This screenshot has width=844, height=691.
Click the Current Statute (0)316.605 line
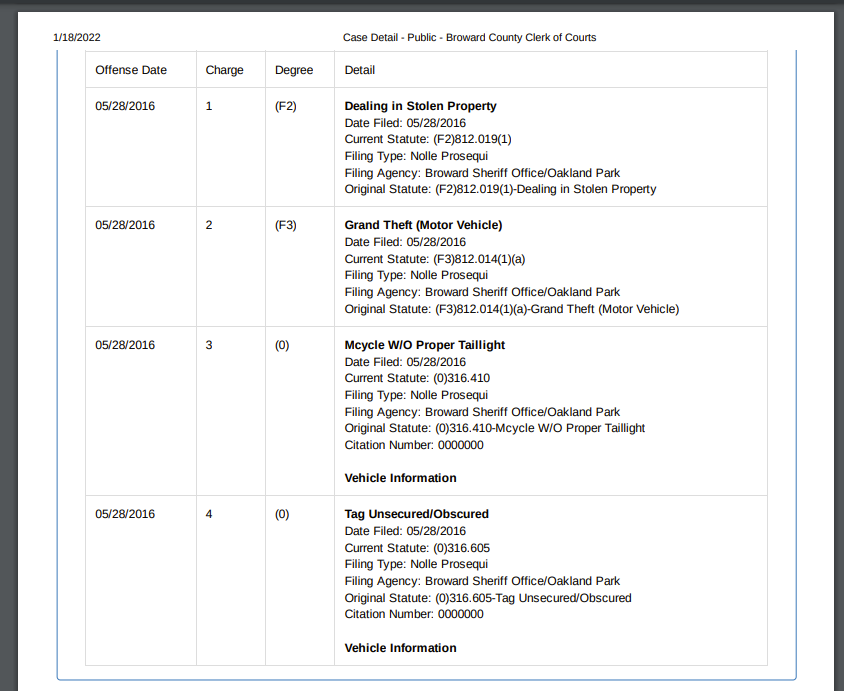click(417, 548)
